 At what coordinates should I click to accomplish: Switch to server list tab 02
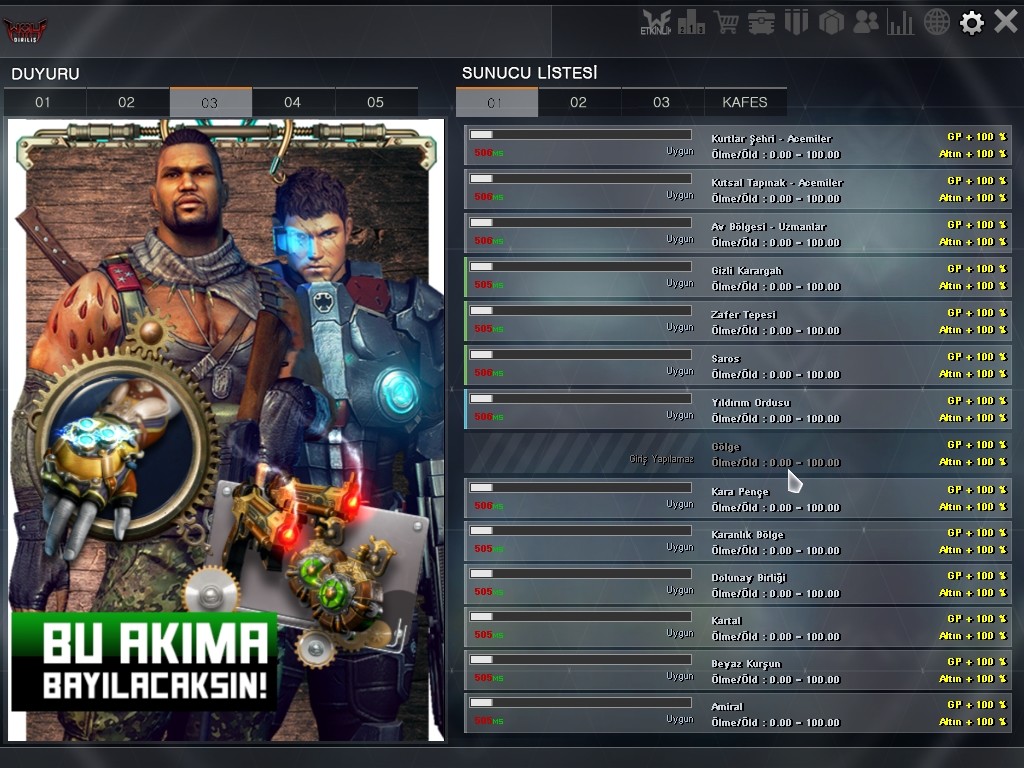pos(579,102)
